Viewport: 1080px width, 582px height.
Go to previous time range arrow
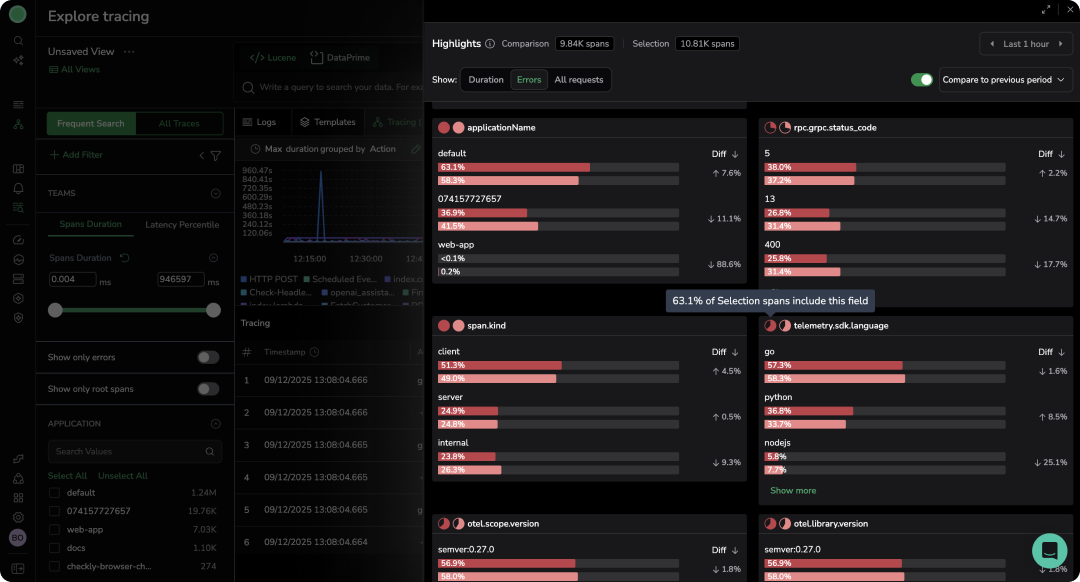992,44
